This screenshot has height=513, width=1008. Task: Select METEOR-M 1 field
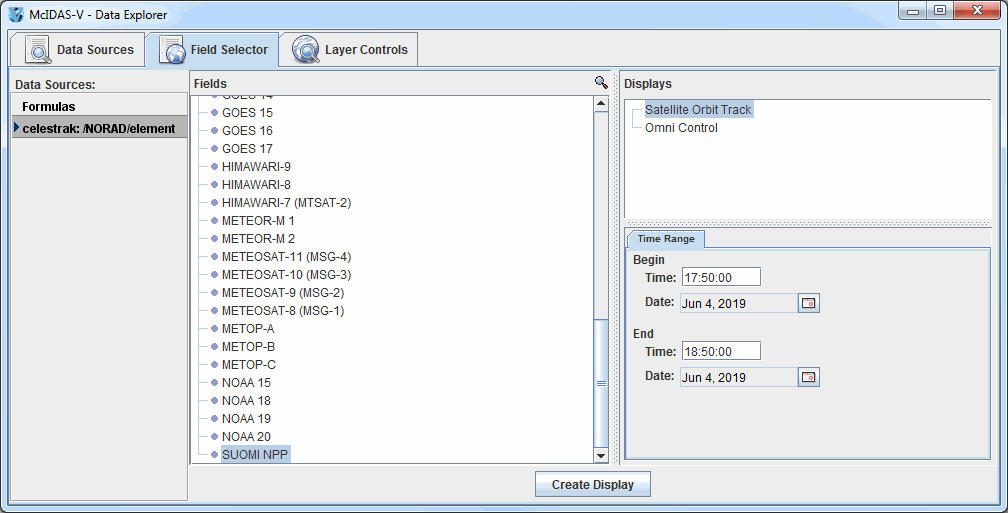click(258, 220)
